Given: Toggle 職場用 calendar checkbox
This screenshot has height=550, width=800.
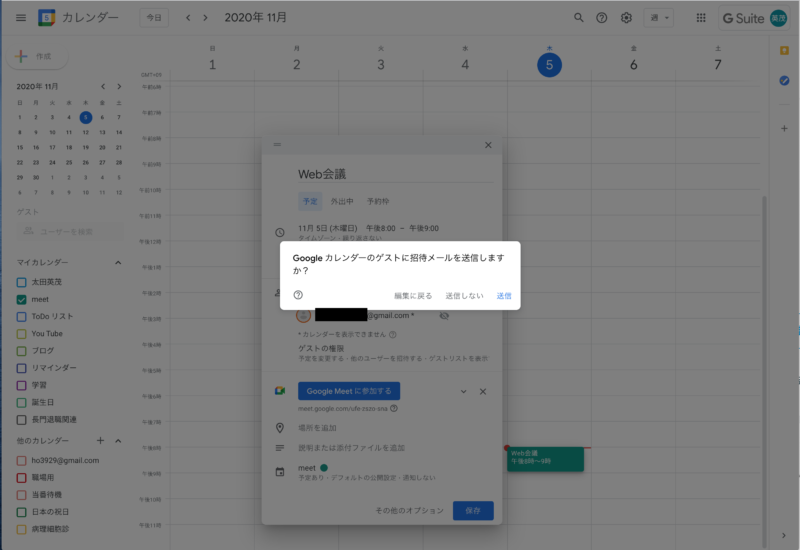Looking at the screenshot, I should pyautogui.click(x=21, y=478).
